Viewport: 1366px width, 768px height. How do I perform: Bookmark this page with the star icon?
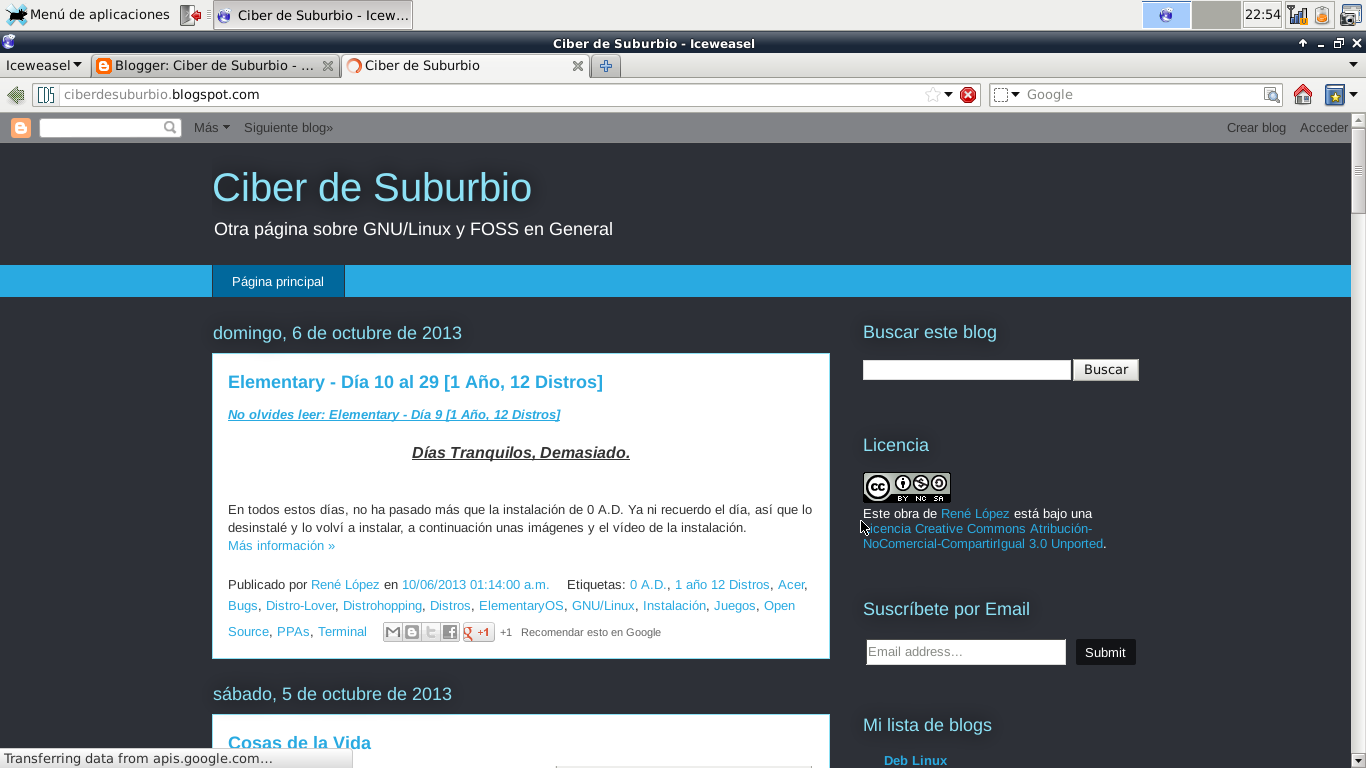pos(932,95)
